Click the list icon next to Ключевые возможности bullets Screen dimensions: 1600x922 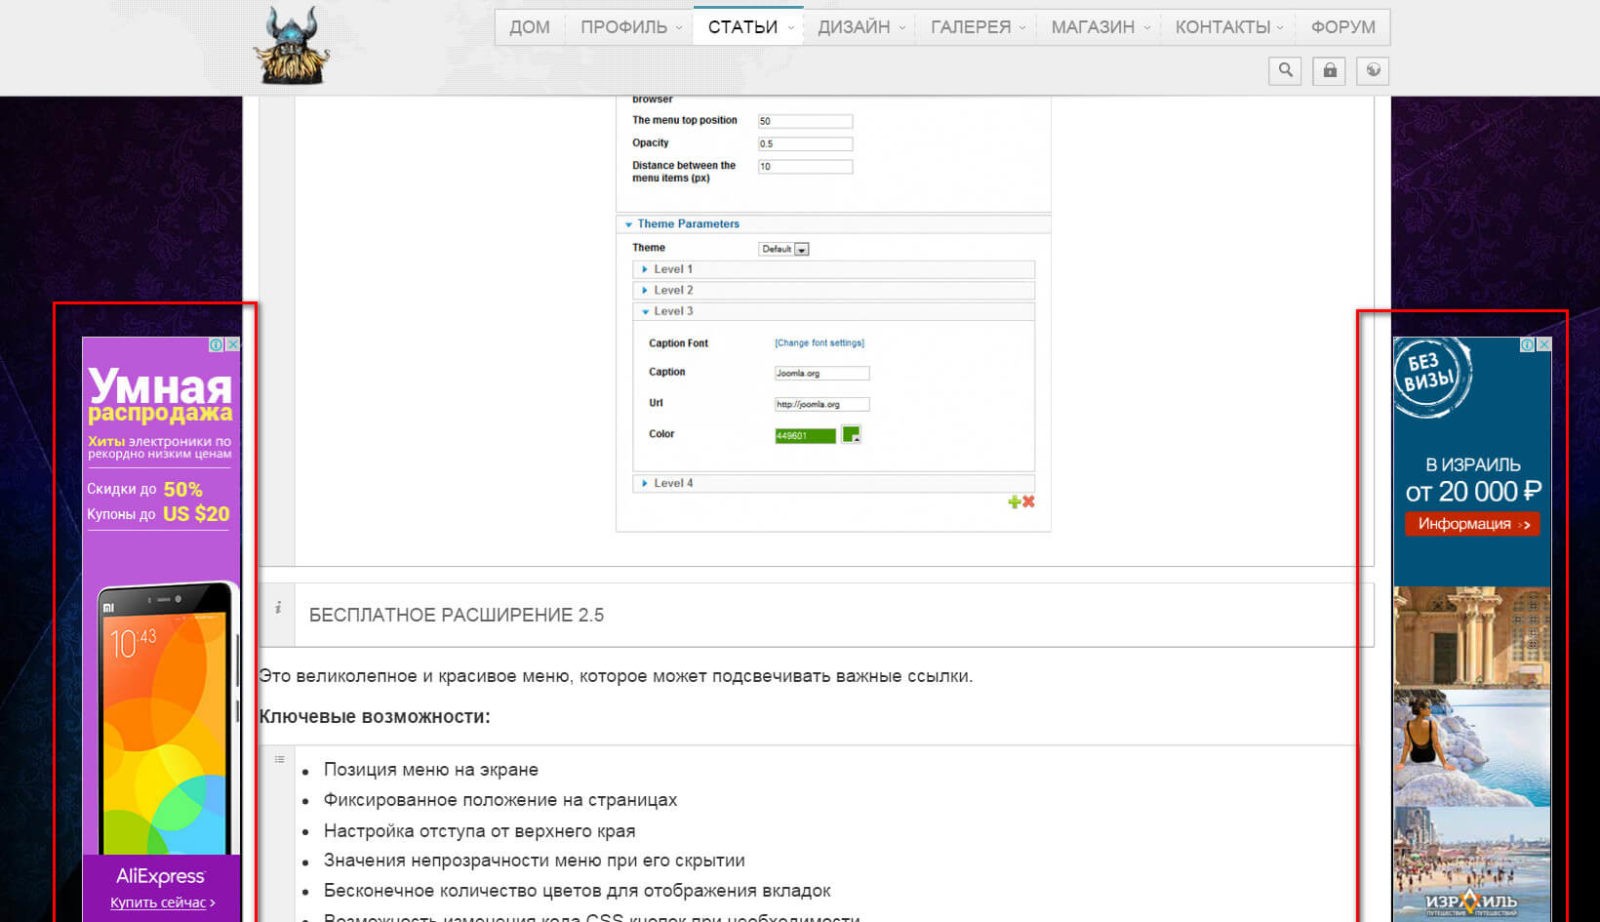pos(277,758)
